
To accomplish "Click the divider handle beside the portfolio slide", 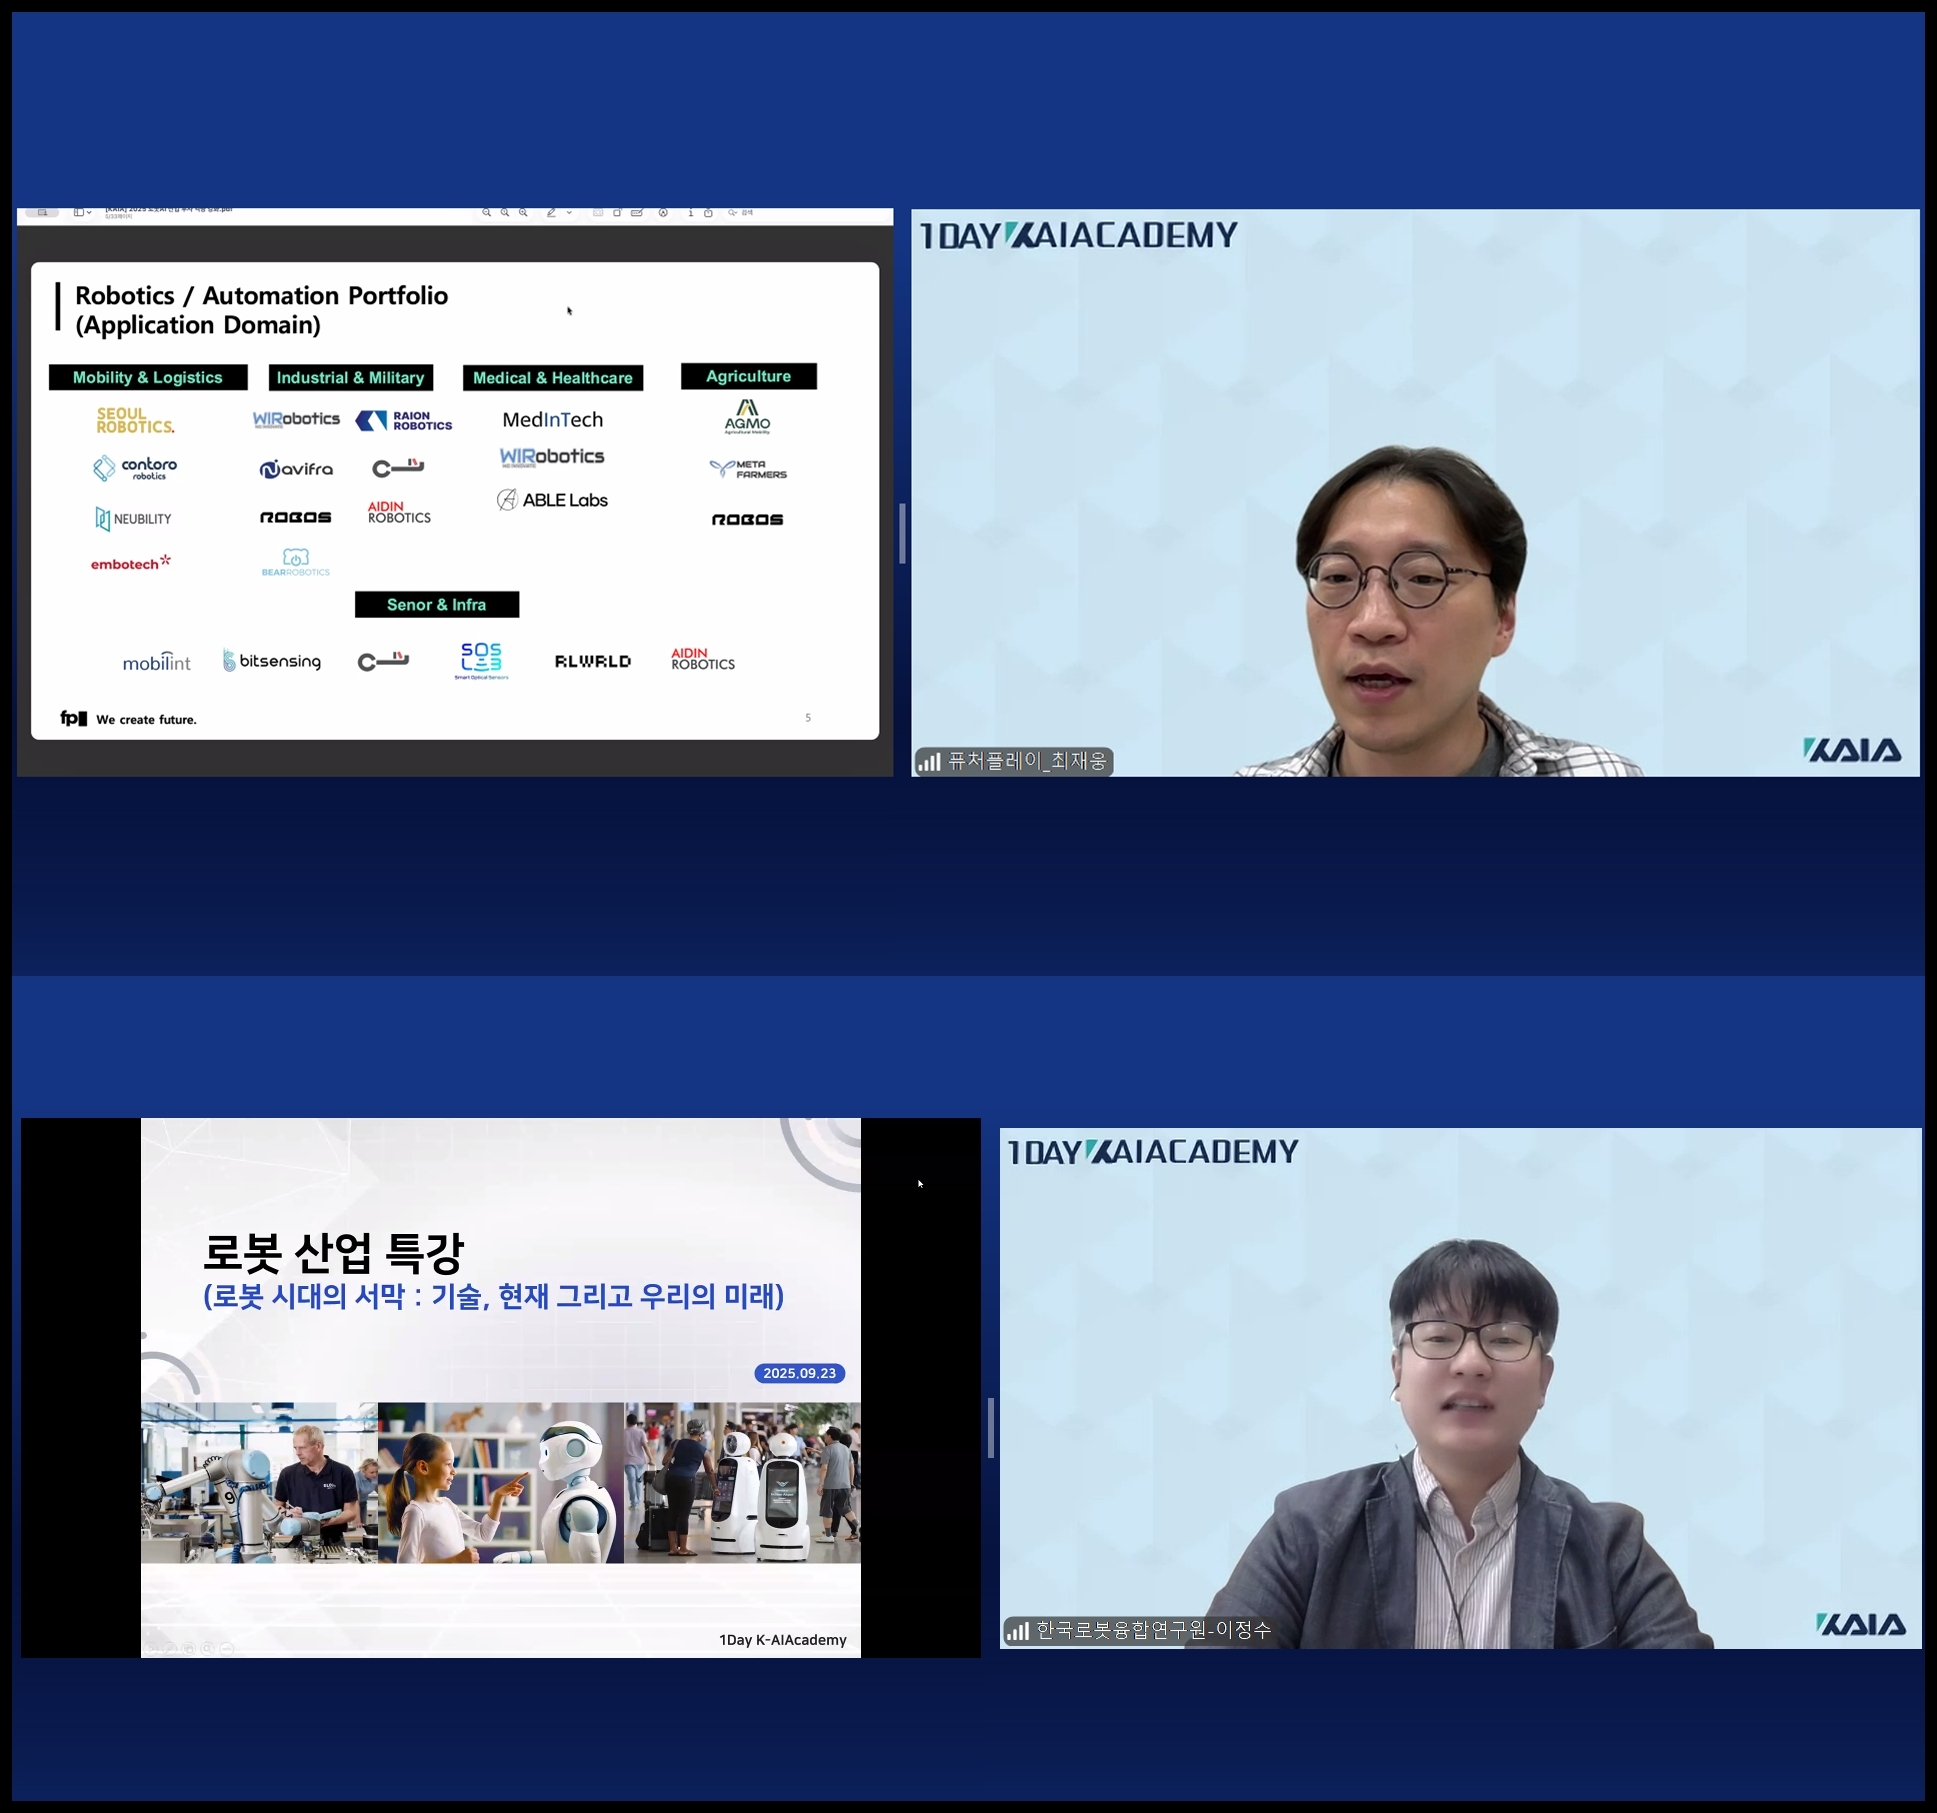I will [902, 533].
